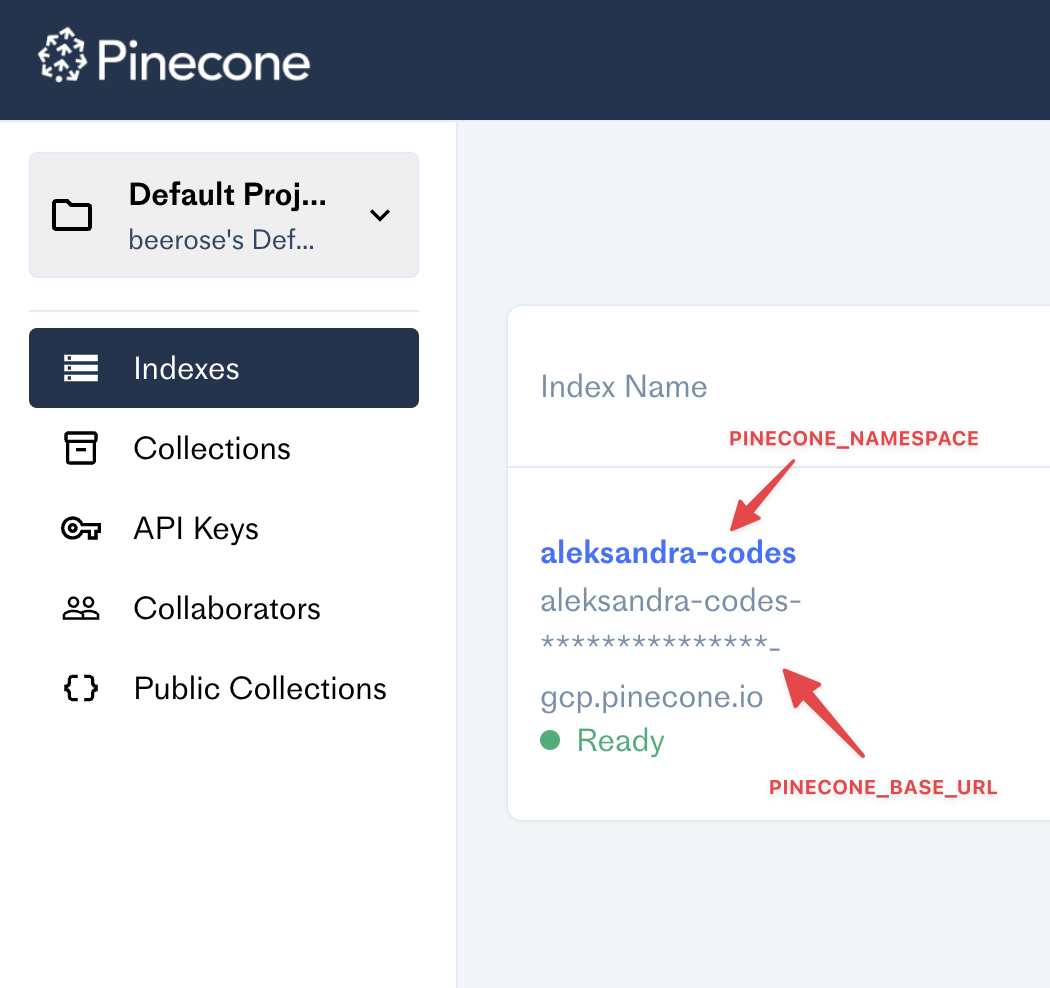Open the Collaborators menu label
This screenshot has width=1050, height=988.
pyautogui.click(x=227, y=608)
